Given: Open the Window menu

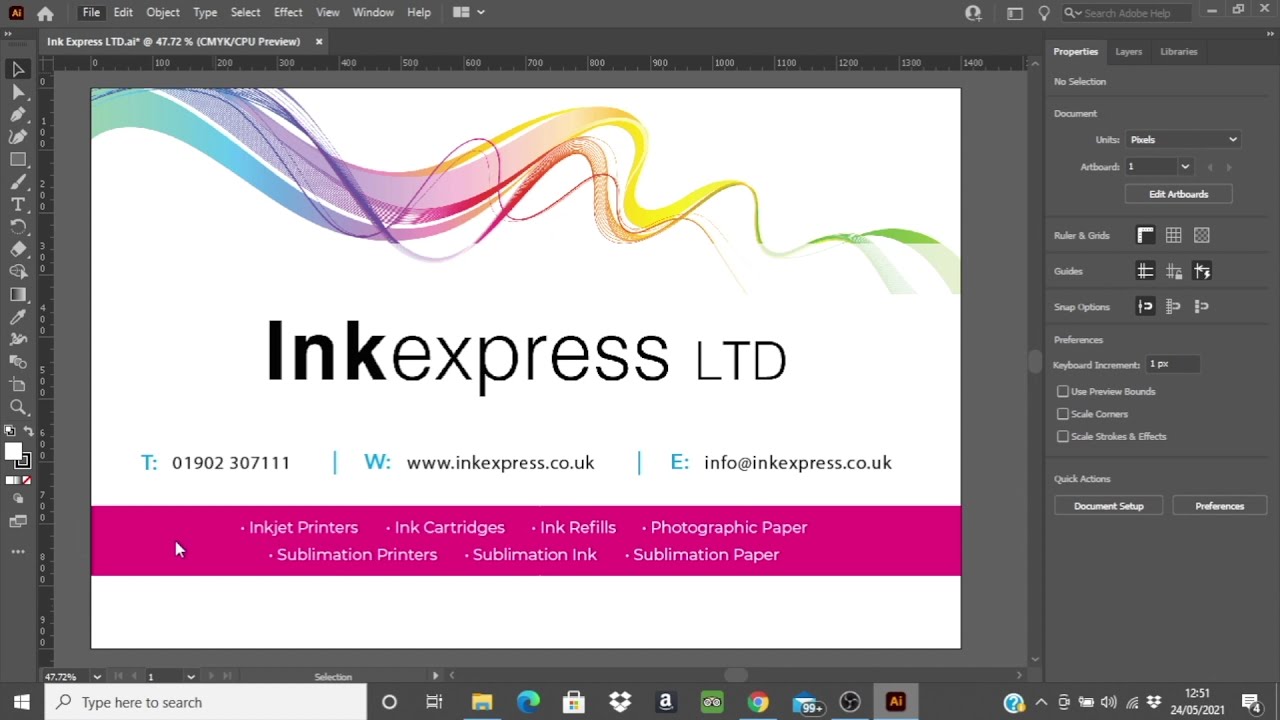Looking at the screenshot, I should (x=373, y=12).
